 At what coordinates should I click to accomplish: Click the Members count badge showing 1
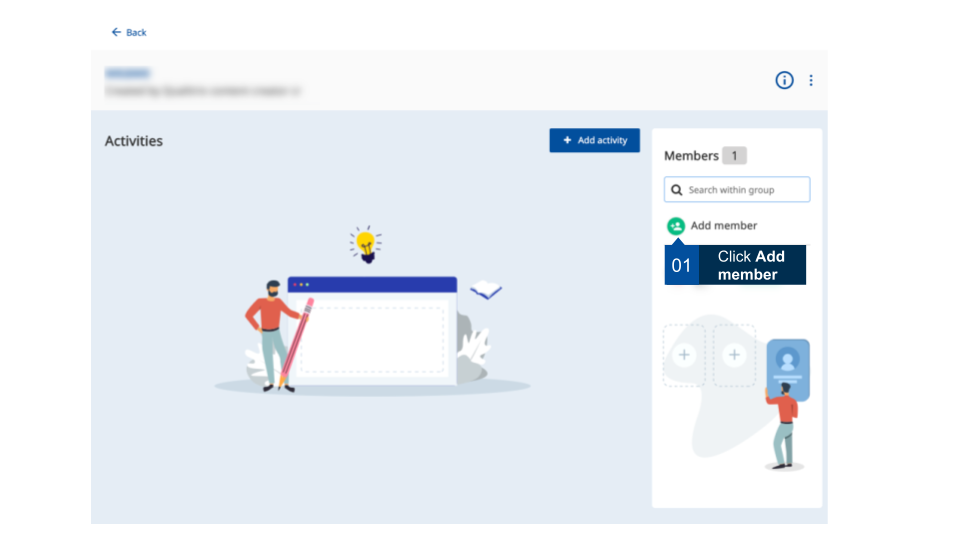click(x=734, y=156)
